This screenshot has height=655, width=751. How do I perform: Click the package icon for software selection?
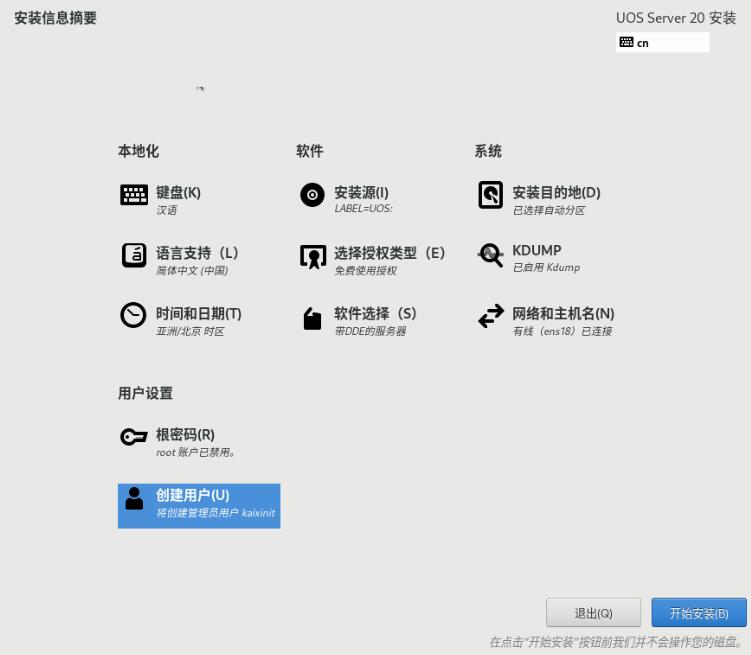click(312, 318)
